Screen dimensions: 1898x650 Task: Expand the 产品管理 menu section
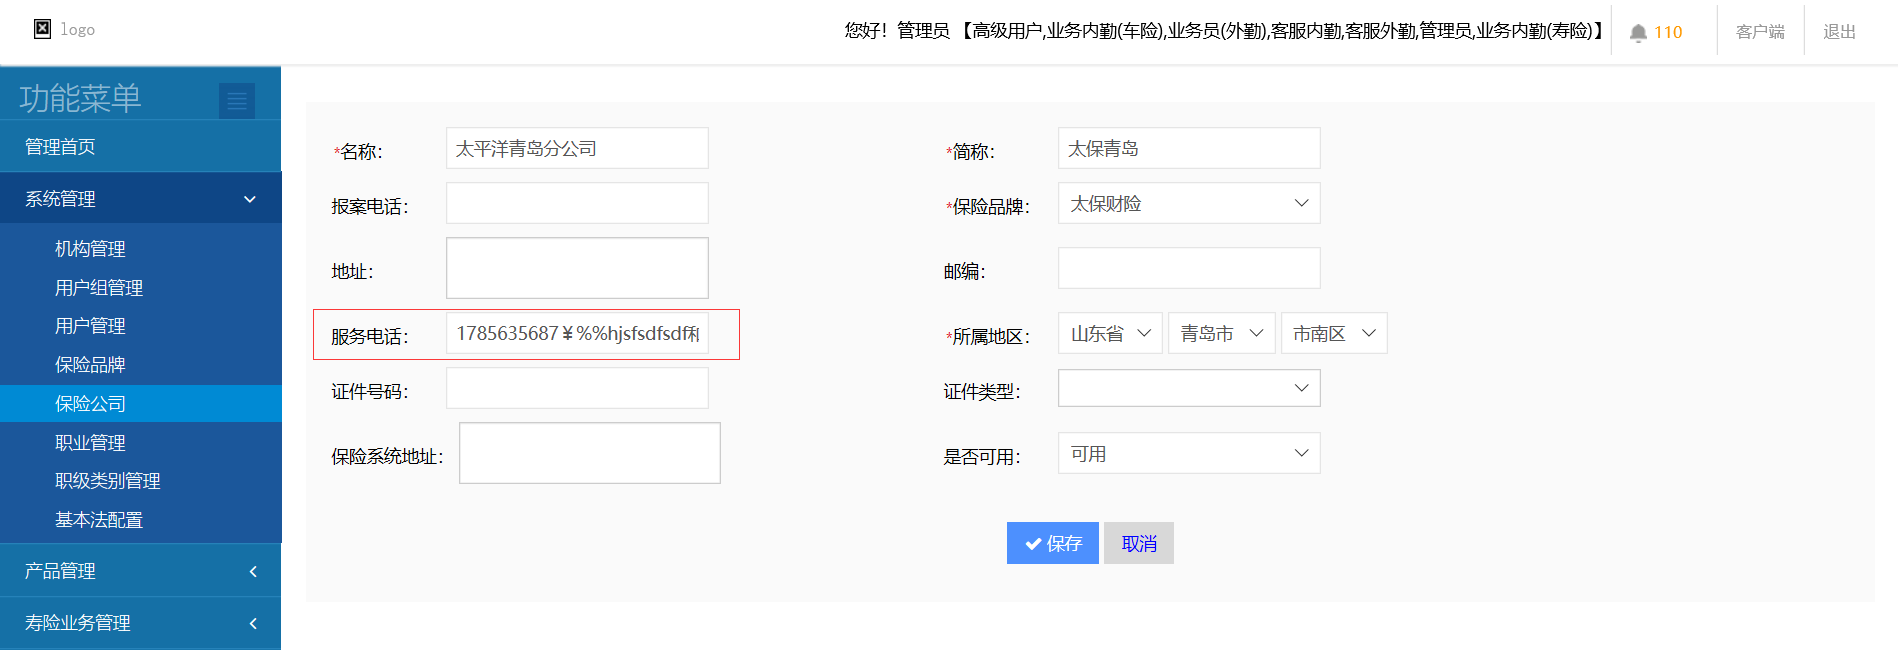coord(140,571)
